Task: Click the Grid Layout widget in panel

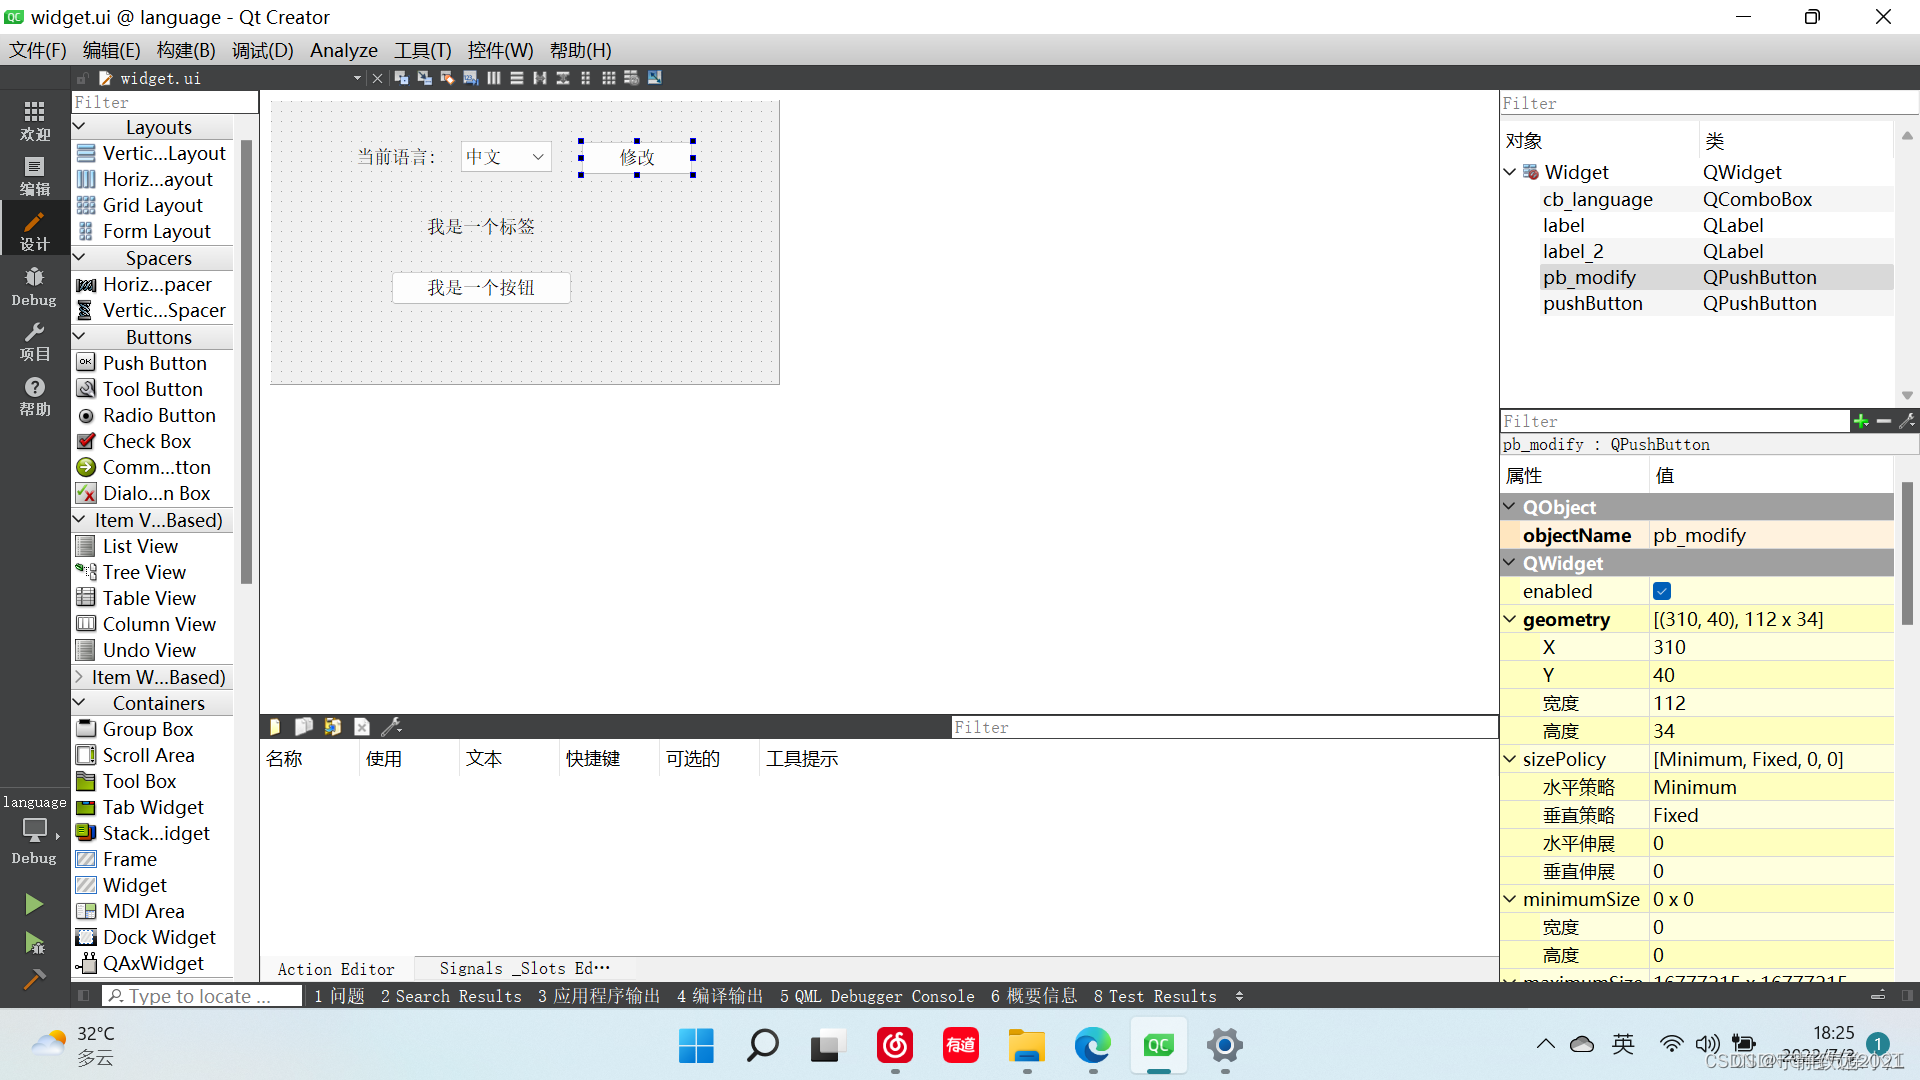Action: 152,204
